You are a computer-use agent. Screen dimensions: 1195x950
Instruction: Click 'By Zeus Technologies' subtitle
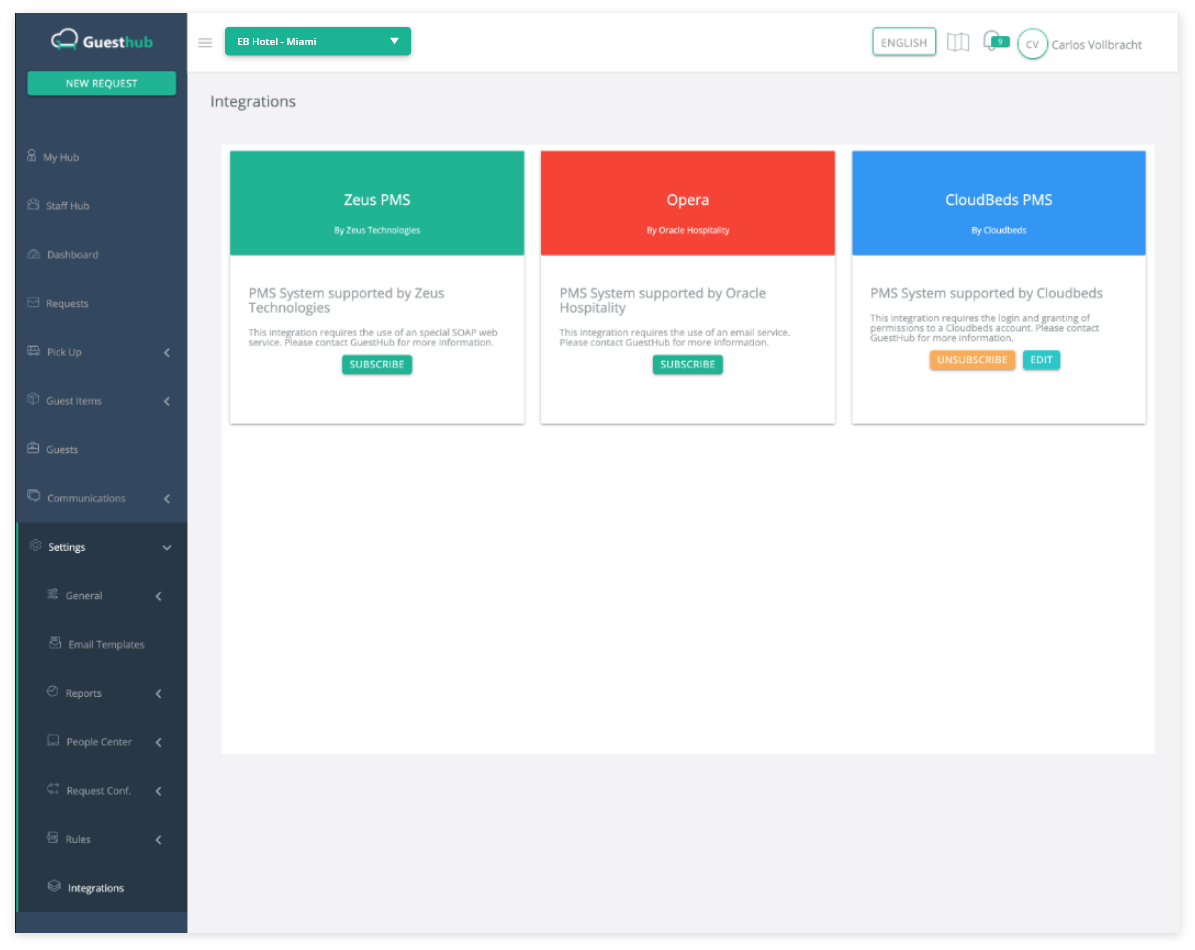coord(377,230)
